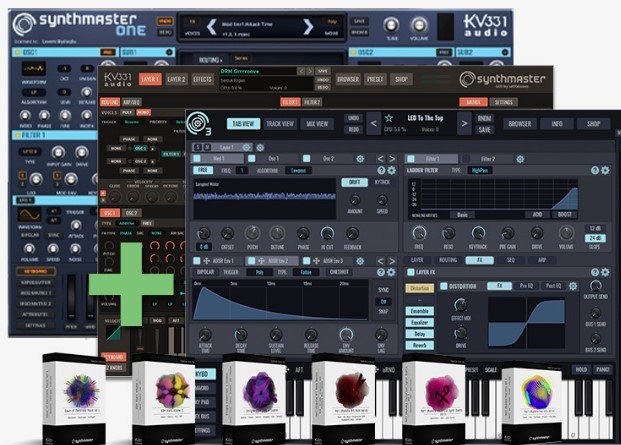Screen dimensions: 621x445
Task: Click the previous arrow in the oscillator tab row
Action: [x=380, y=159]
